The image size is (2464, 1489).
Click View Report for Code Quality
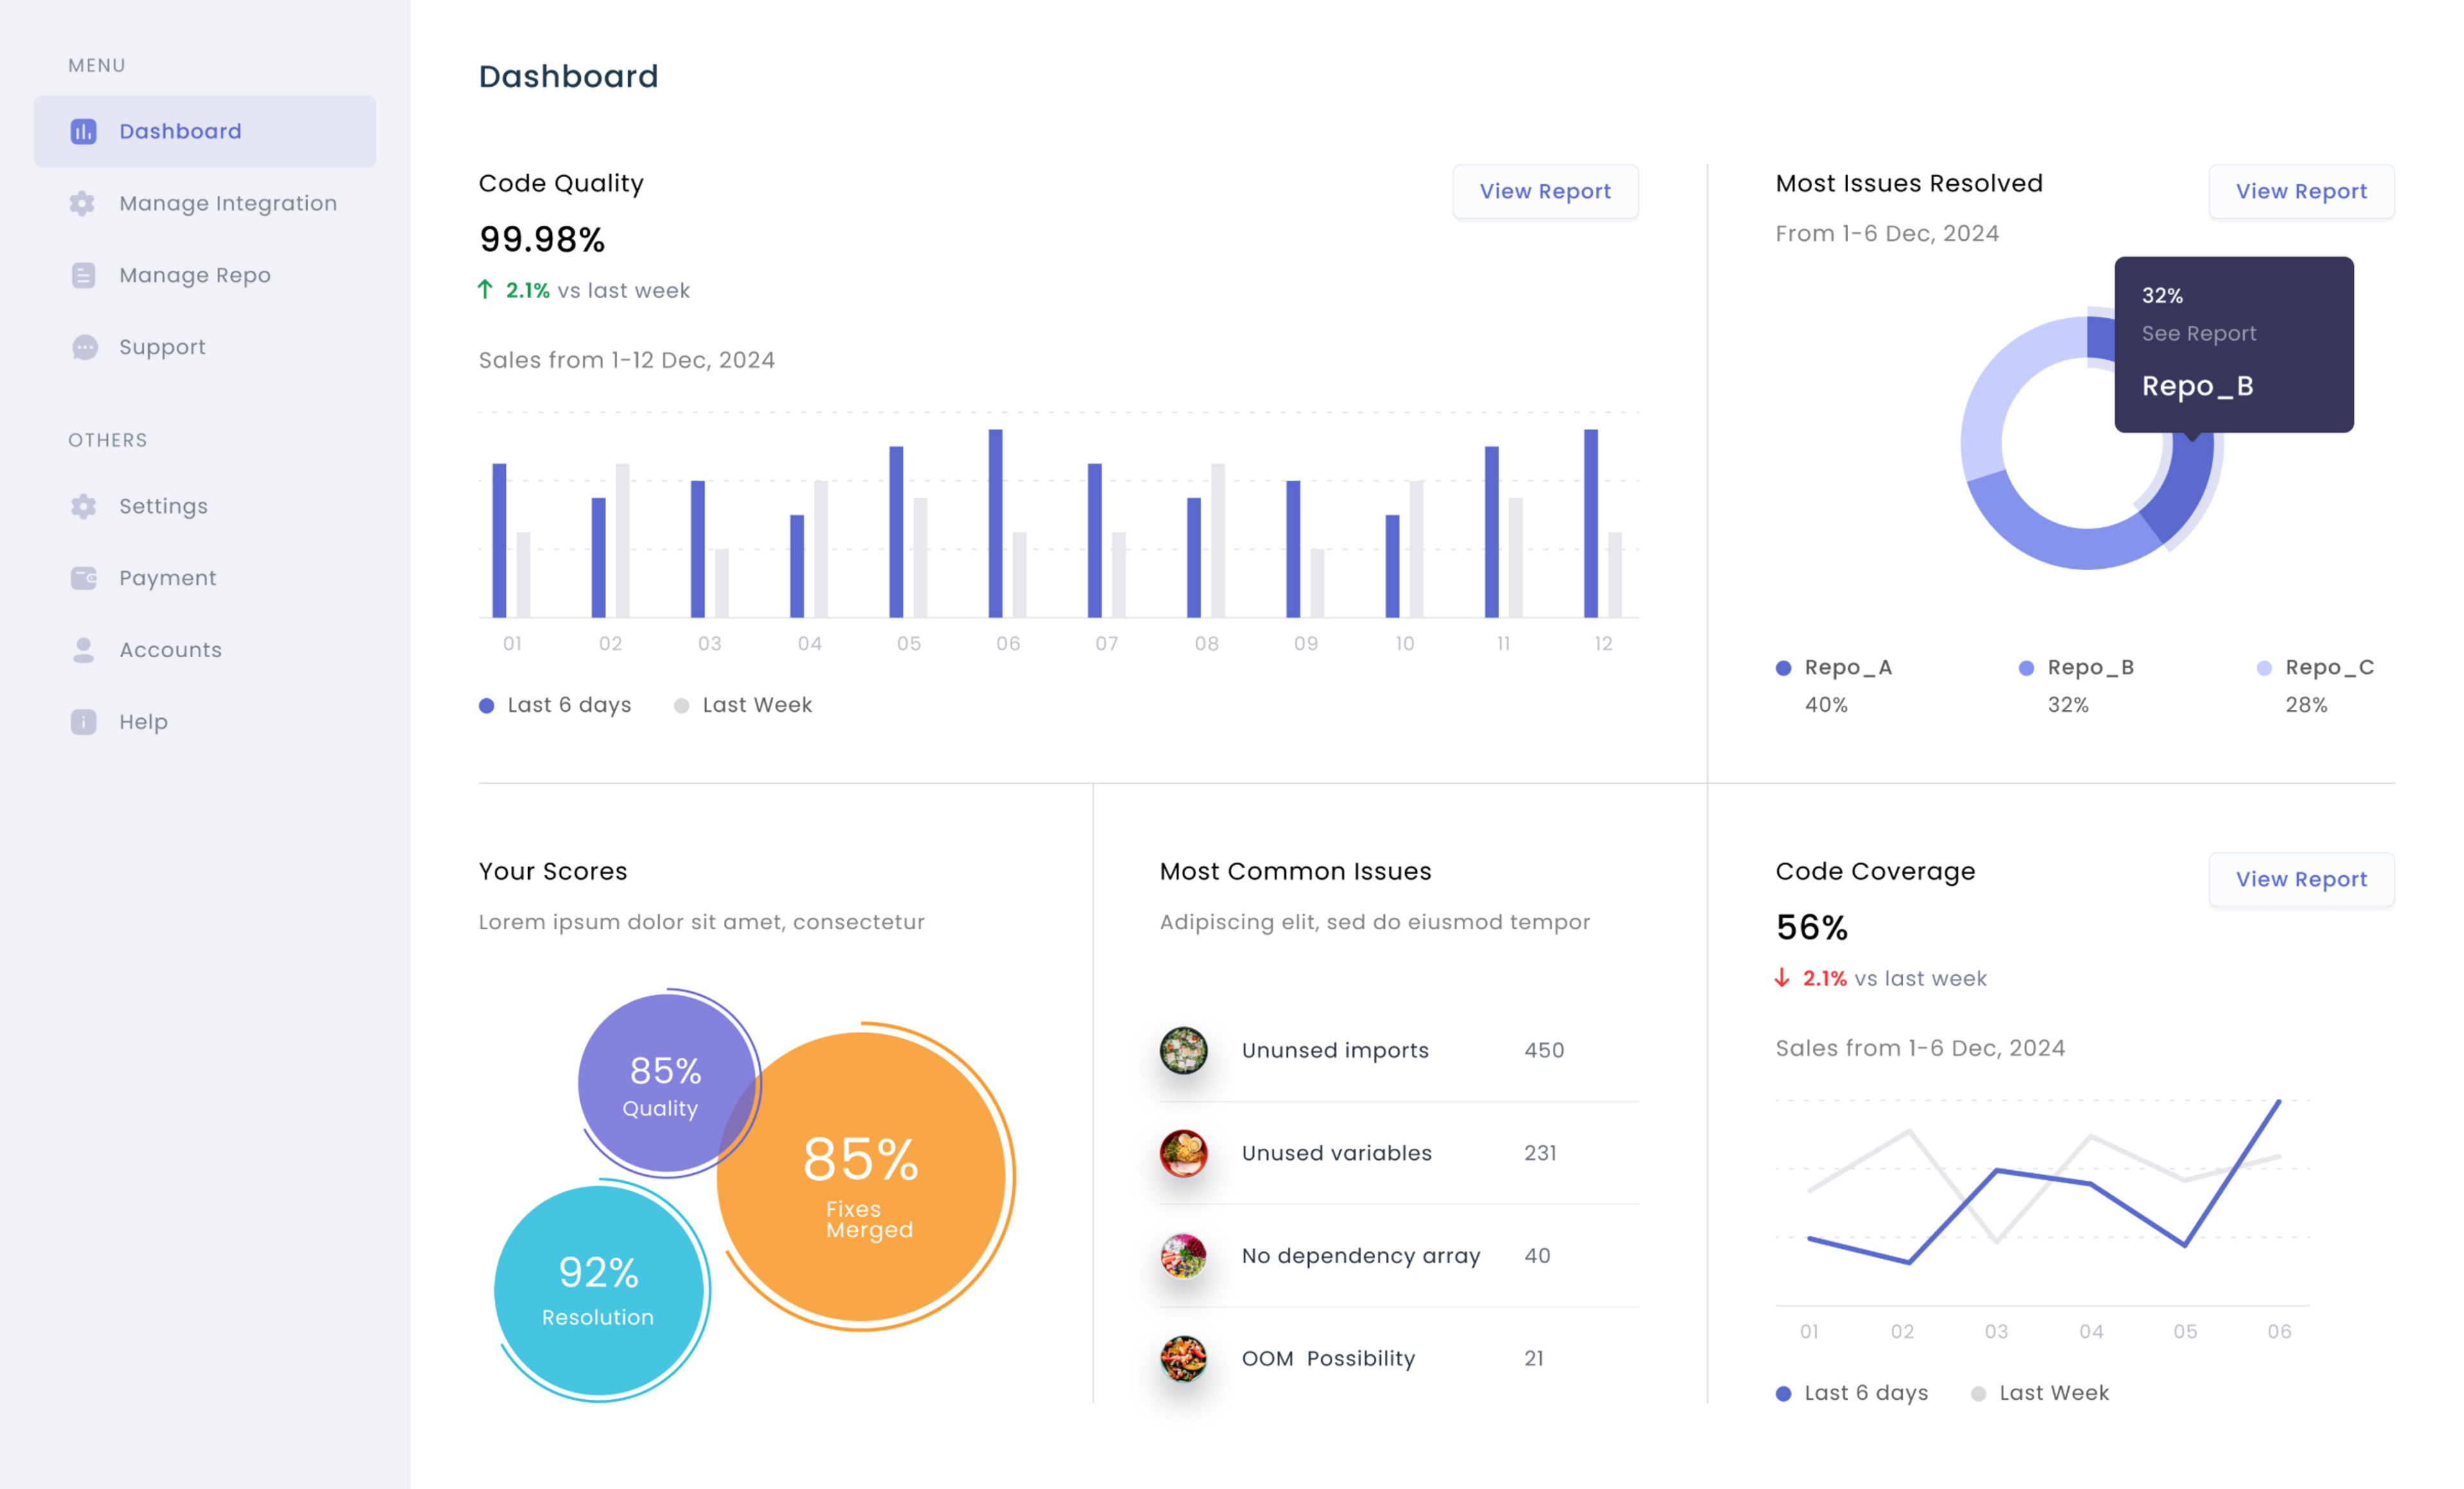point(1545,191)
